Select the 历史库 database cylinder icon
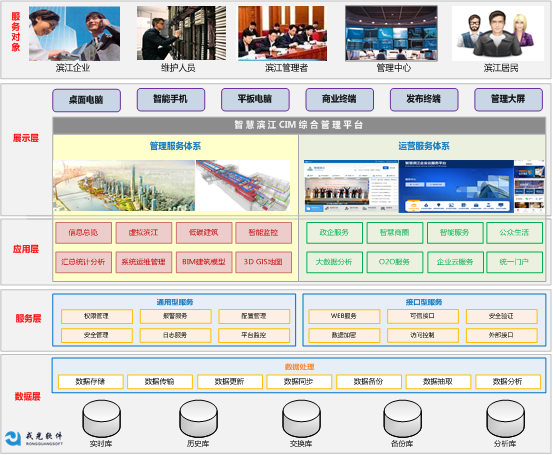The height and width of the screenshot is (455, 553). tap(198, 418)
